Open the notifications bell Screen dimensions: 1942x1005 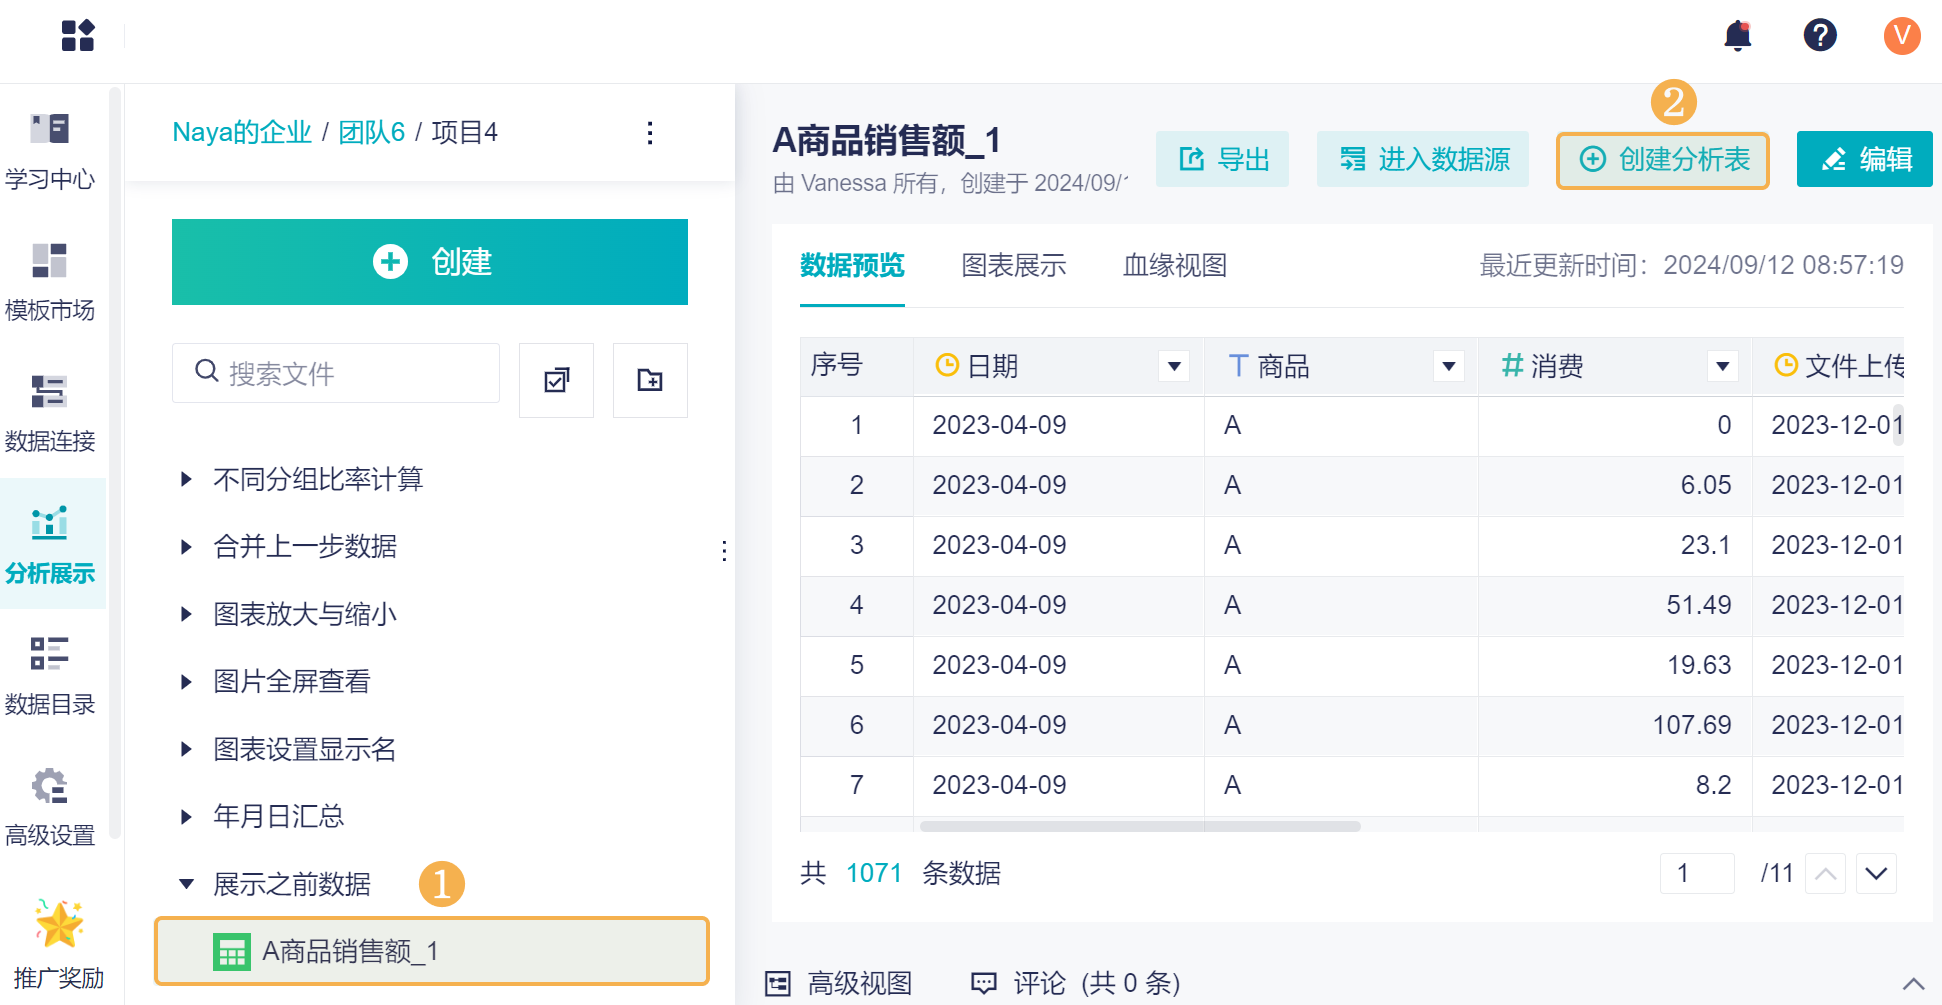pyautogui.click(x=1738, y=36)
